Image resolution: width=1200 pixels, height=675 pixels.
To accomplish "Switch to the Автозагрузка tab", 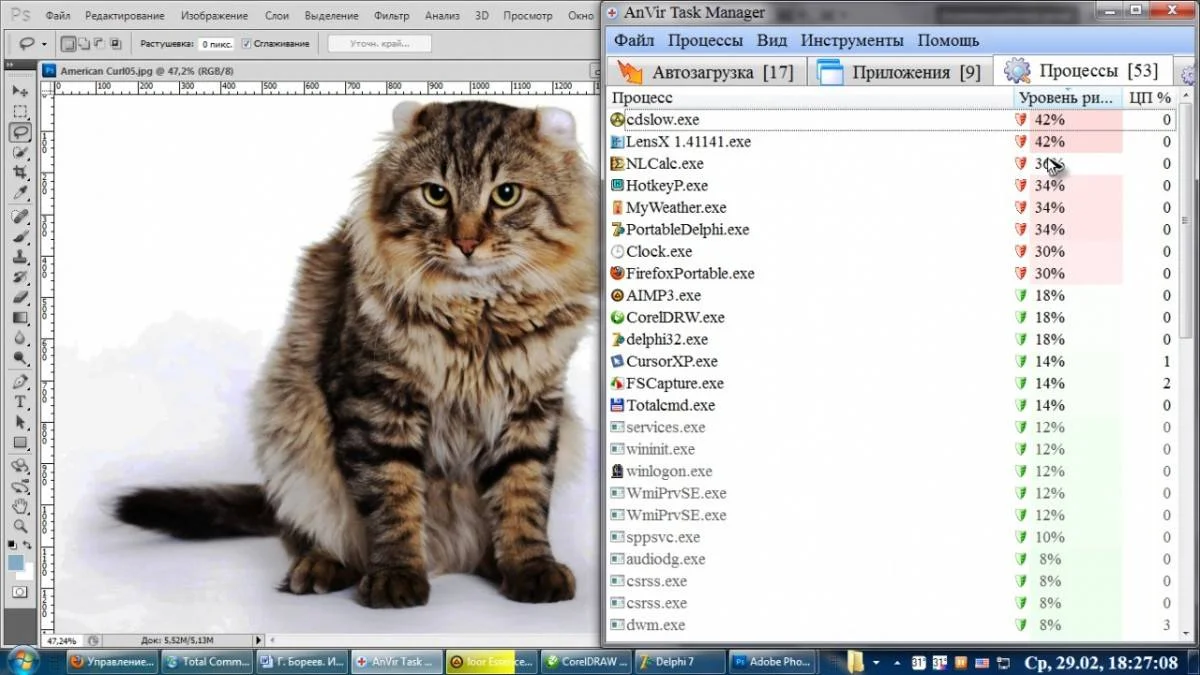I will click(705, 72).
